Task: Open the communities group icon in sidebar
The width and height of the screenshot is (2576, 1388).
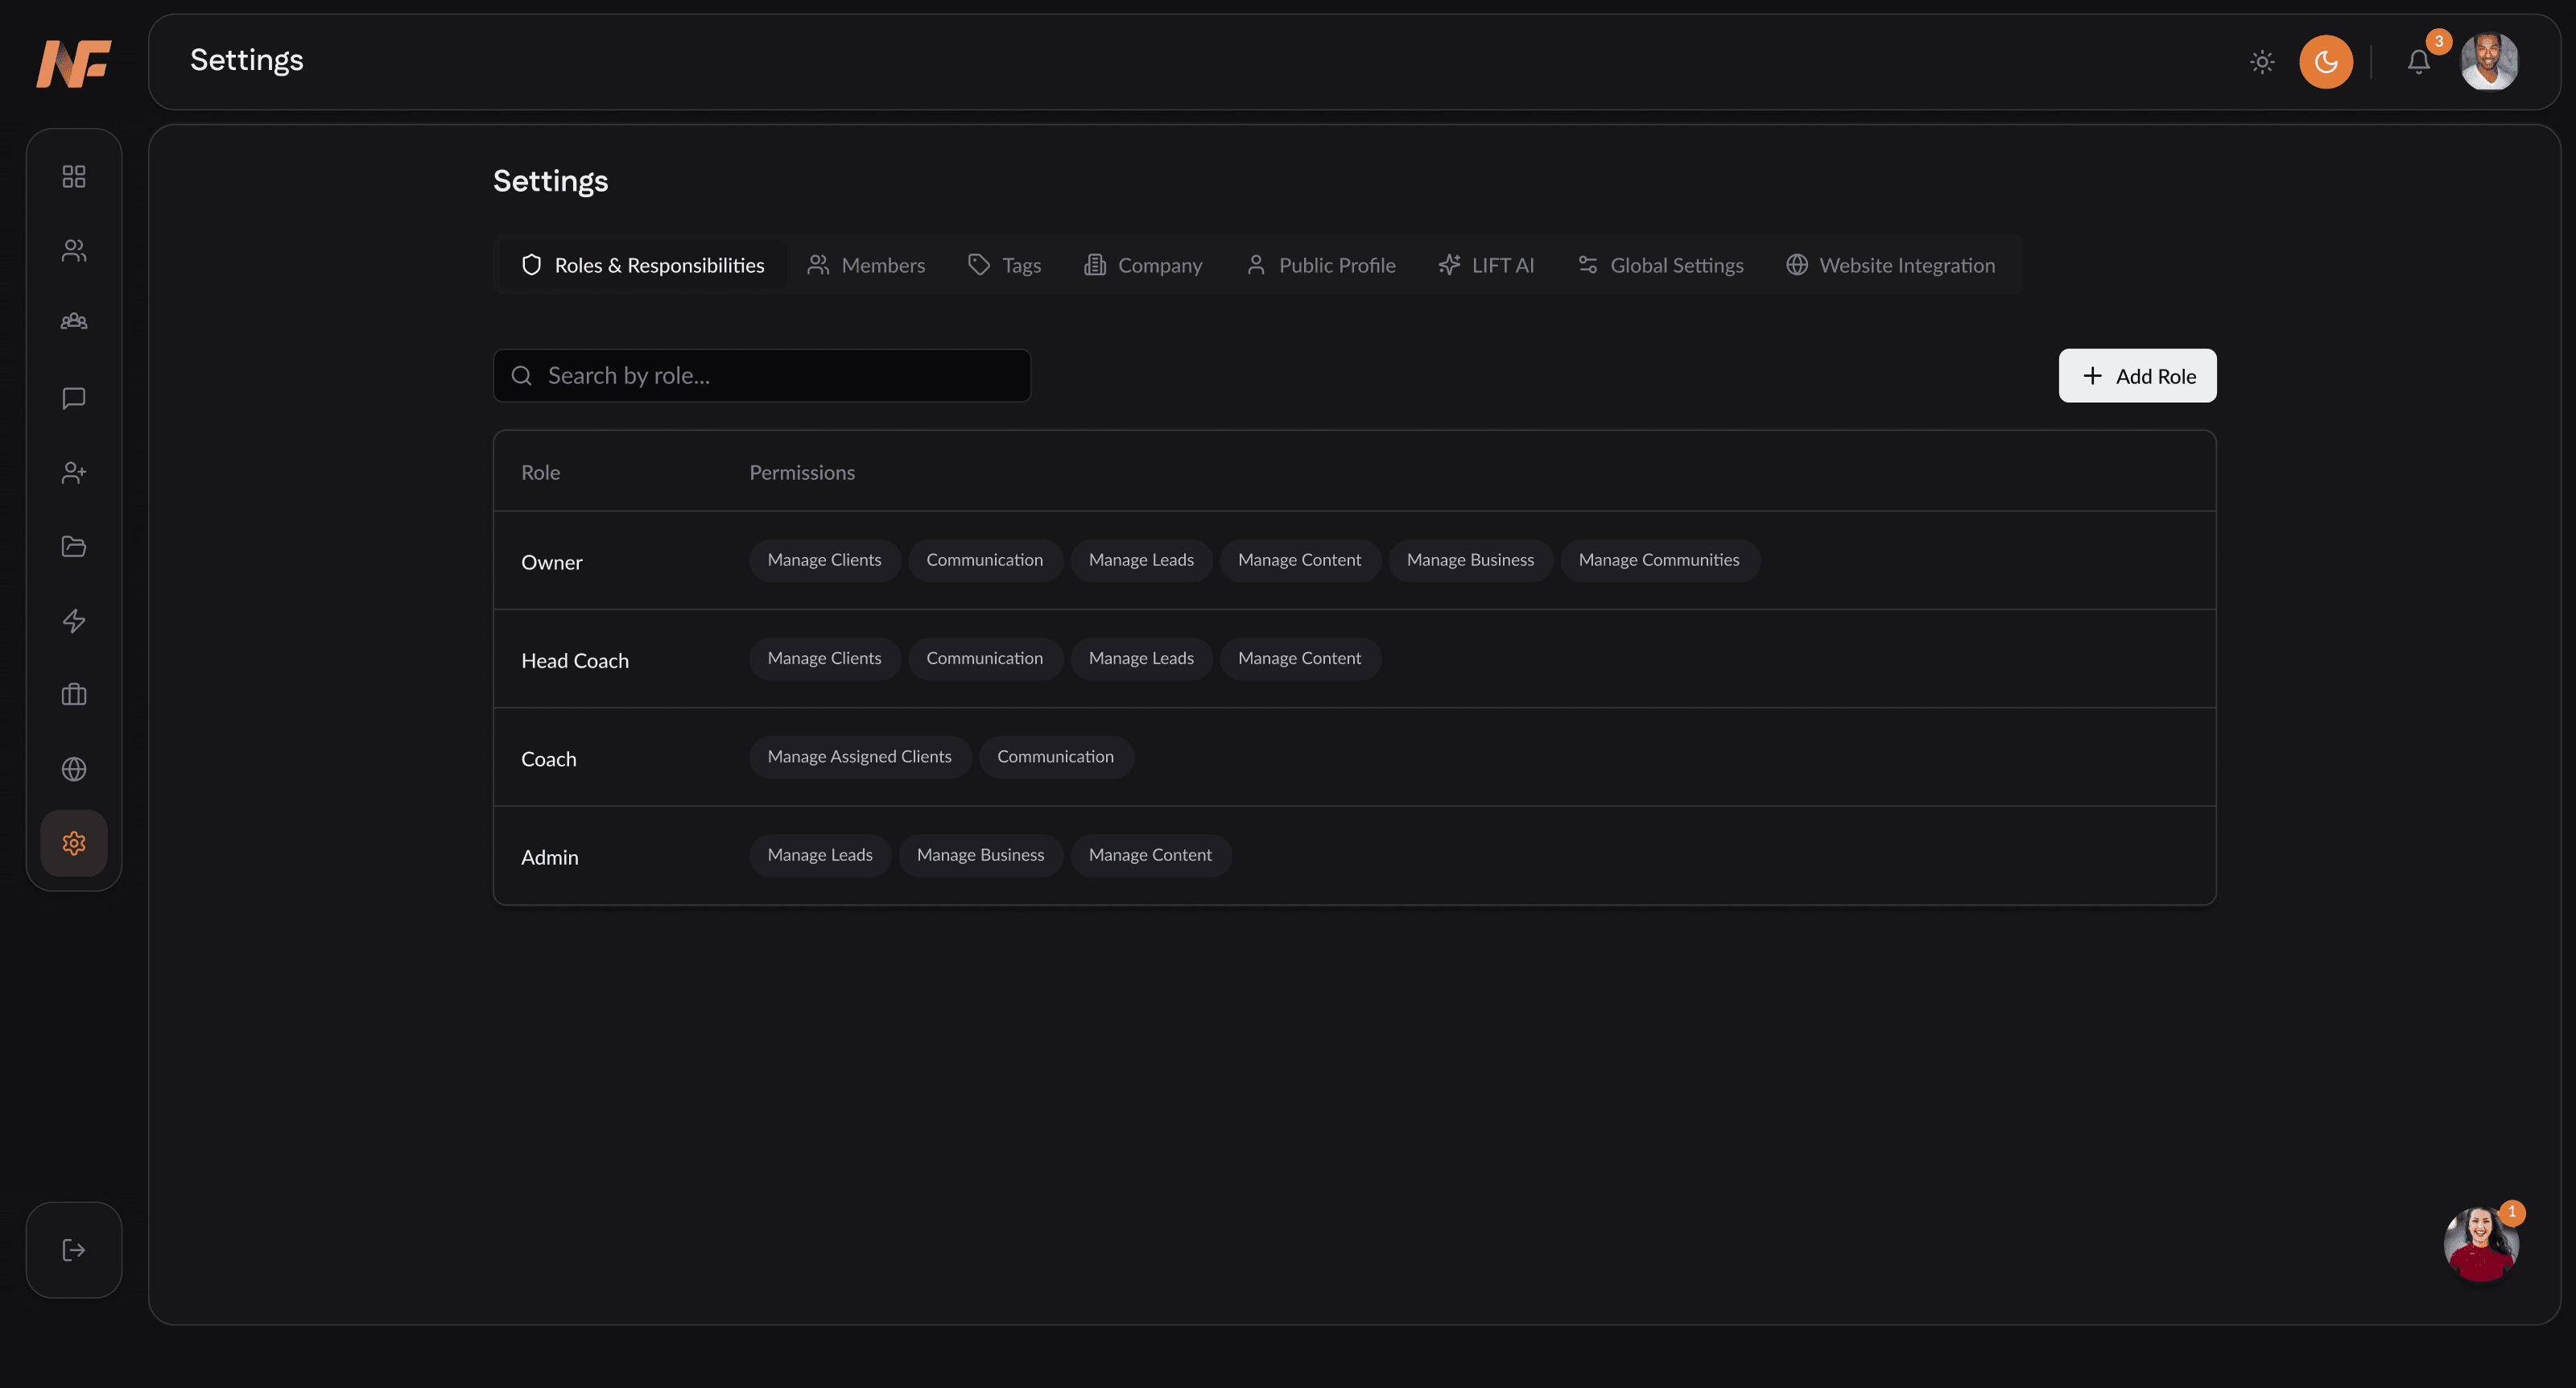Action: (74, 322)
